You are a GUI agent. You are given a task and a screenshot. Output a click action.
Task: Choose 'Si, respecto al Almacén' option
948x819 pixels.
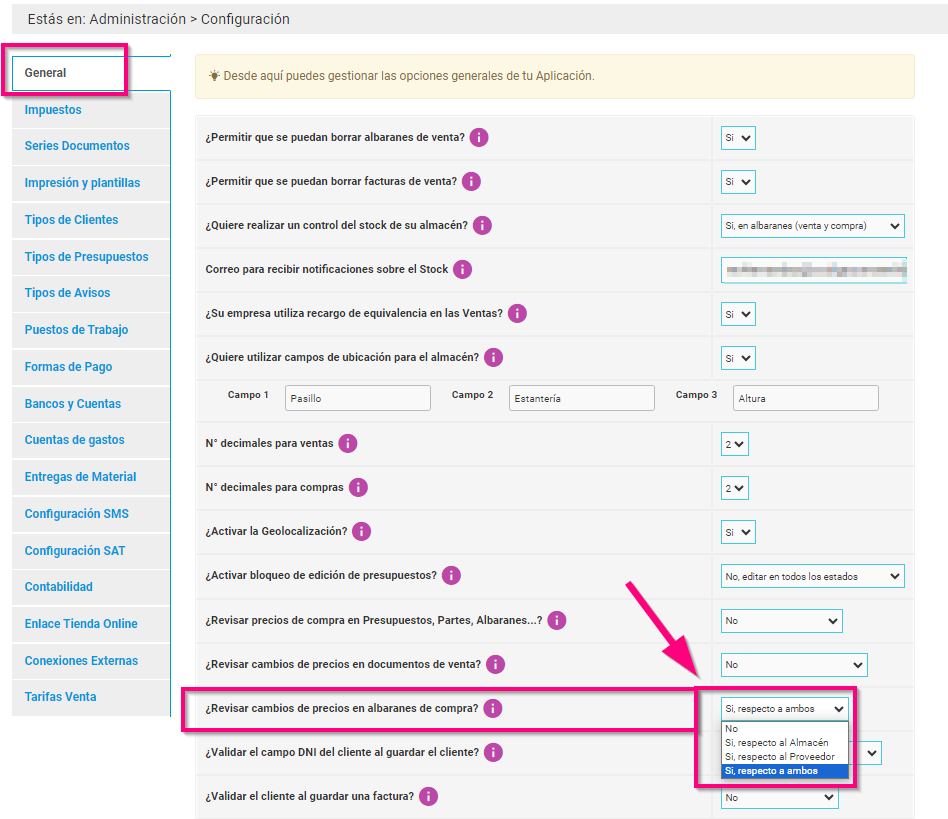coord(777,743)
